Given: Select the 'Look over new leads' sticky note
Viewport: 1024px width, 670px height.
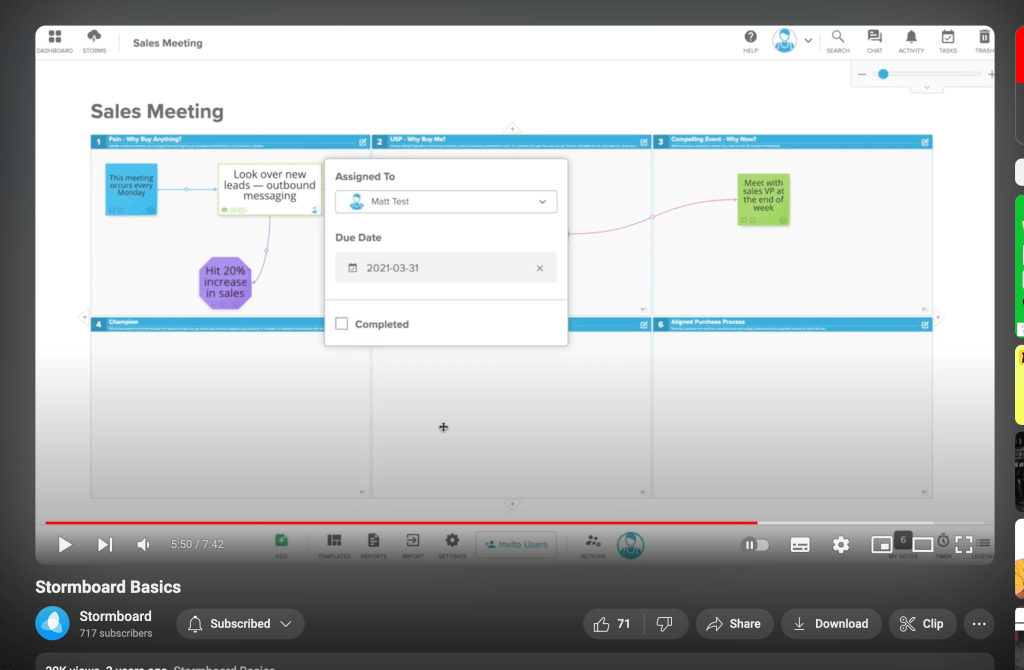Looking at the screenshot, I should [270, 189].
